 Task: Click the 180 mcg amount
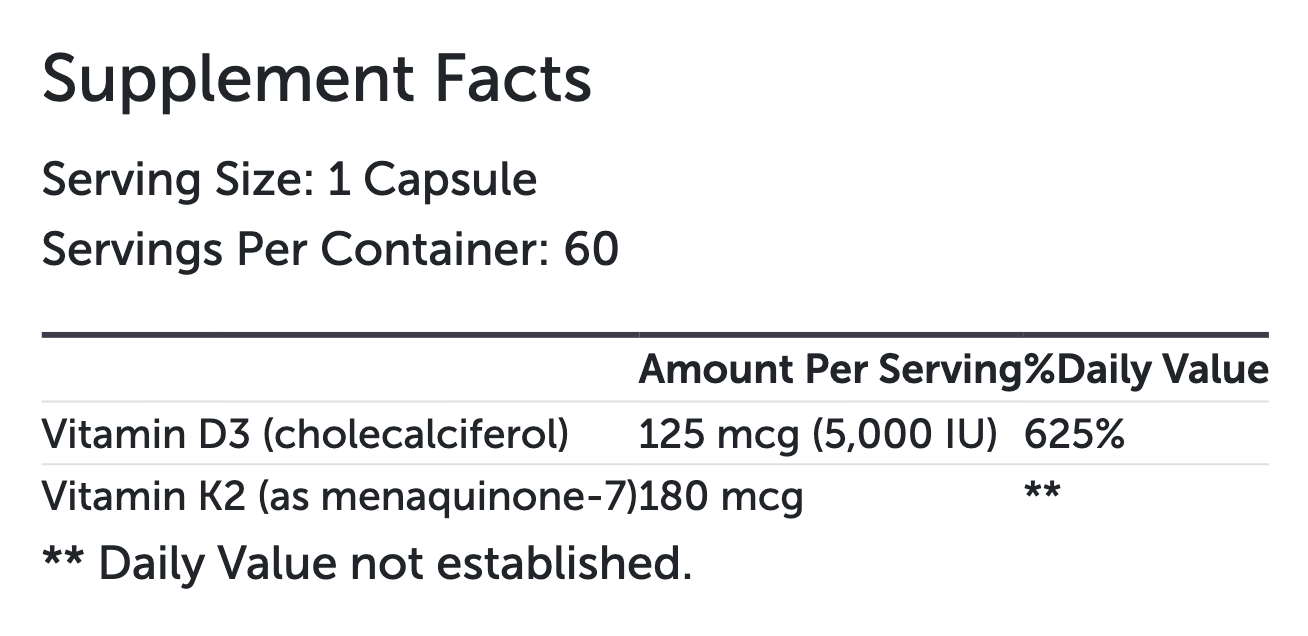(x=720, y=496)
